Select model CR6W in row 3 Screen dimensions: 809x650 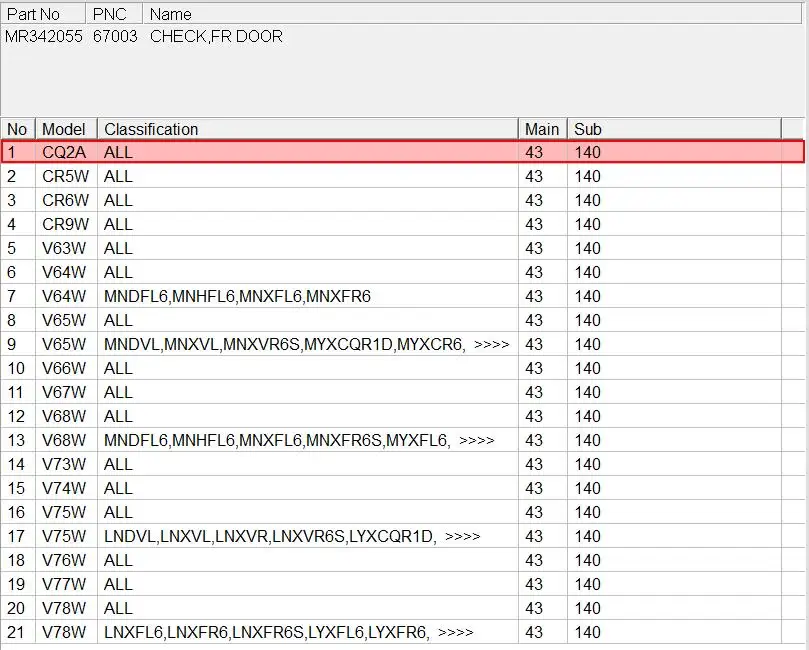(x=66, y=200)
